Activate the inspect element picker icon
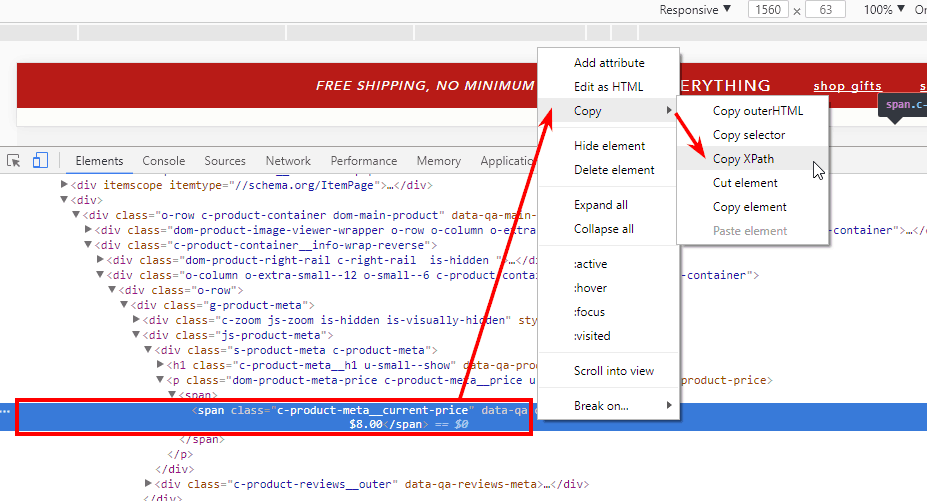Image resolution: width=927 pixels, height=501 pixels. pyautogui.click(x=14, y=161)
